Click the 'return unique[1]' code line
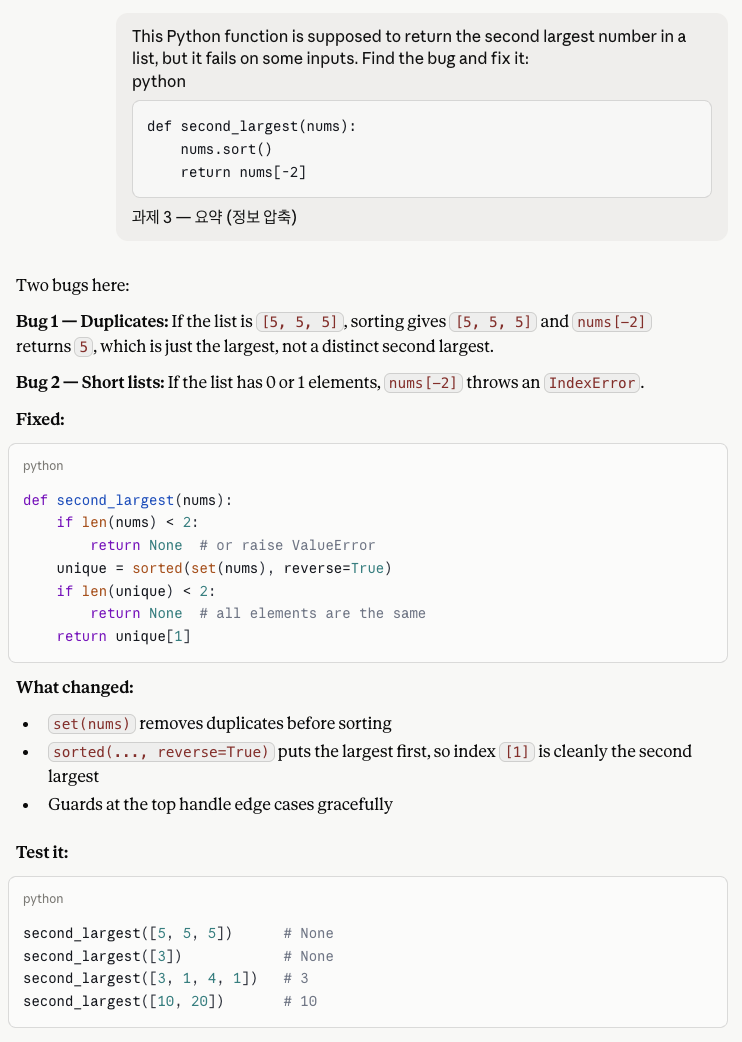This screenshot has height=1042, width=742. tap(124, 636)
